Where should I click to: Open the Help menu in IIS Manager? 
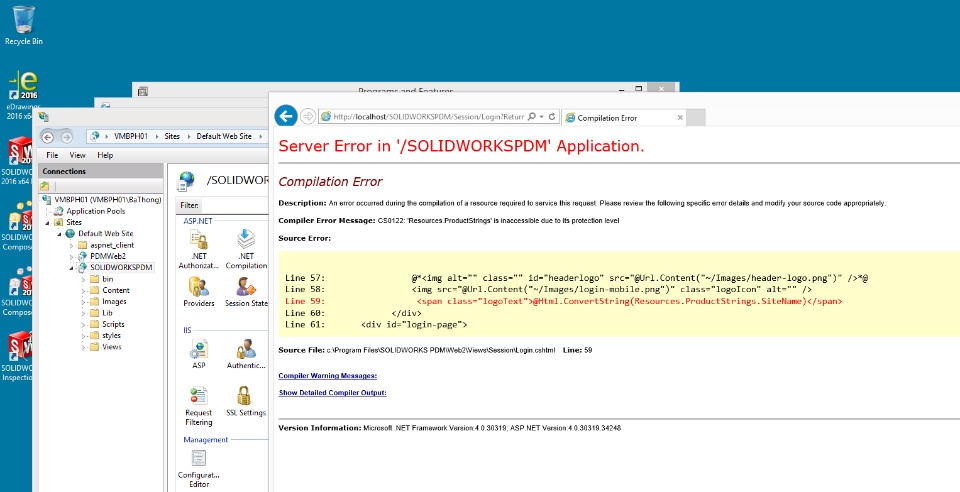pos(105,155)
